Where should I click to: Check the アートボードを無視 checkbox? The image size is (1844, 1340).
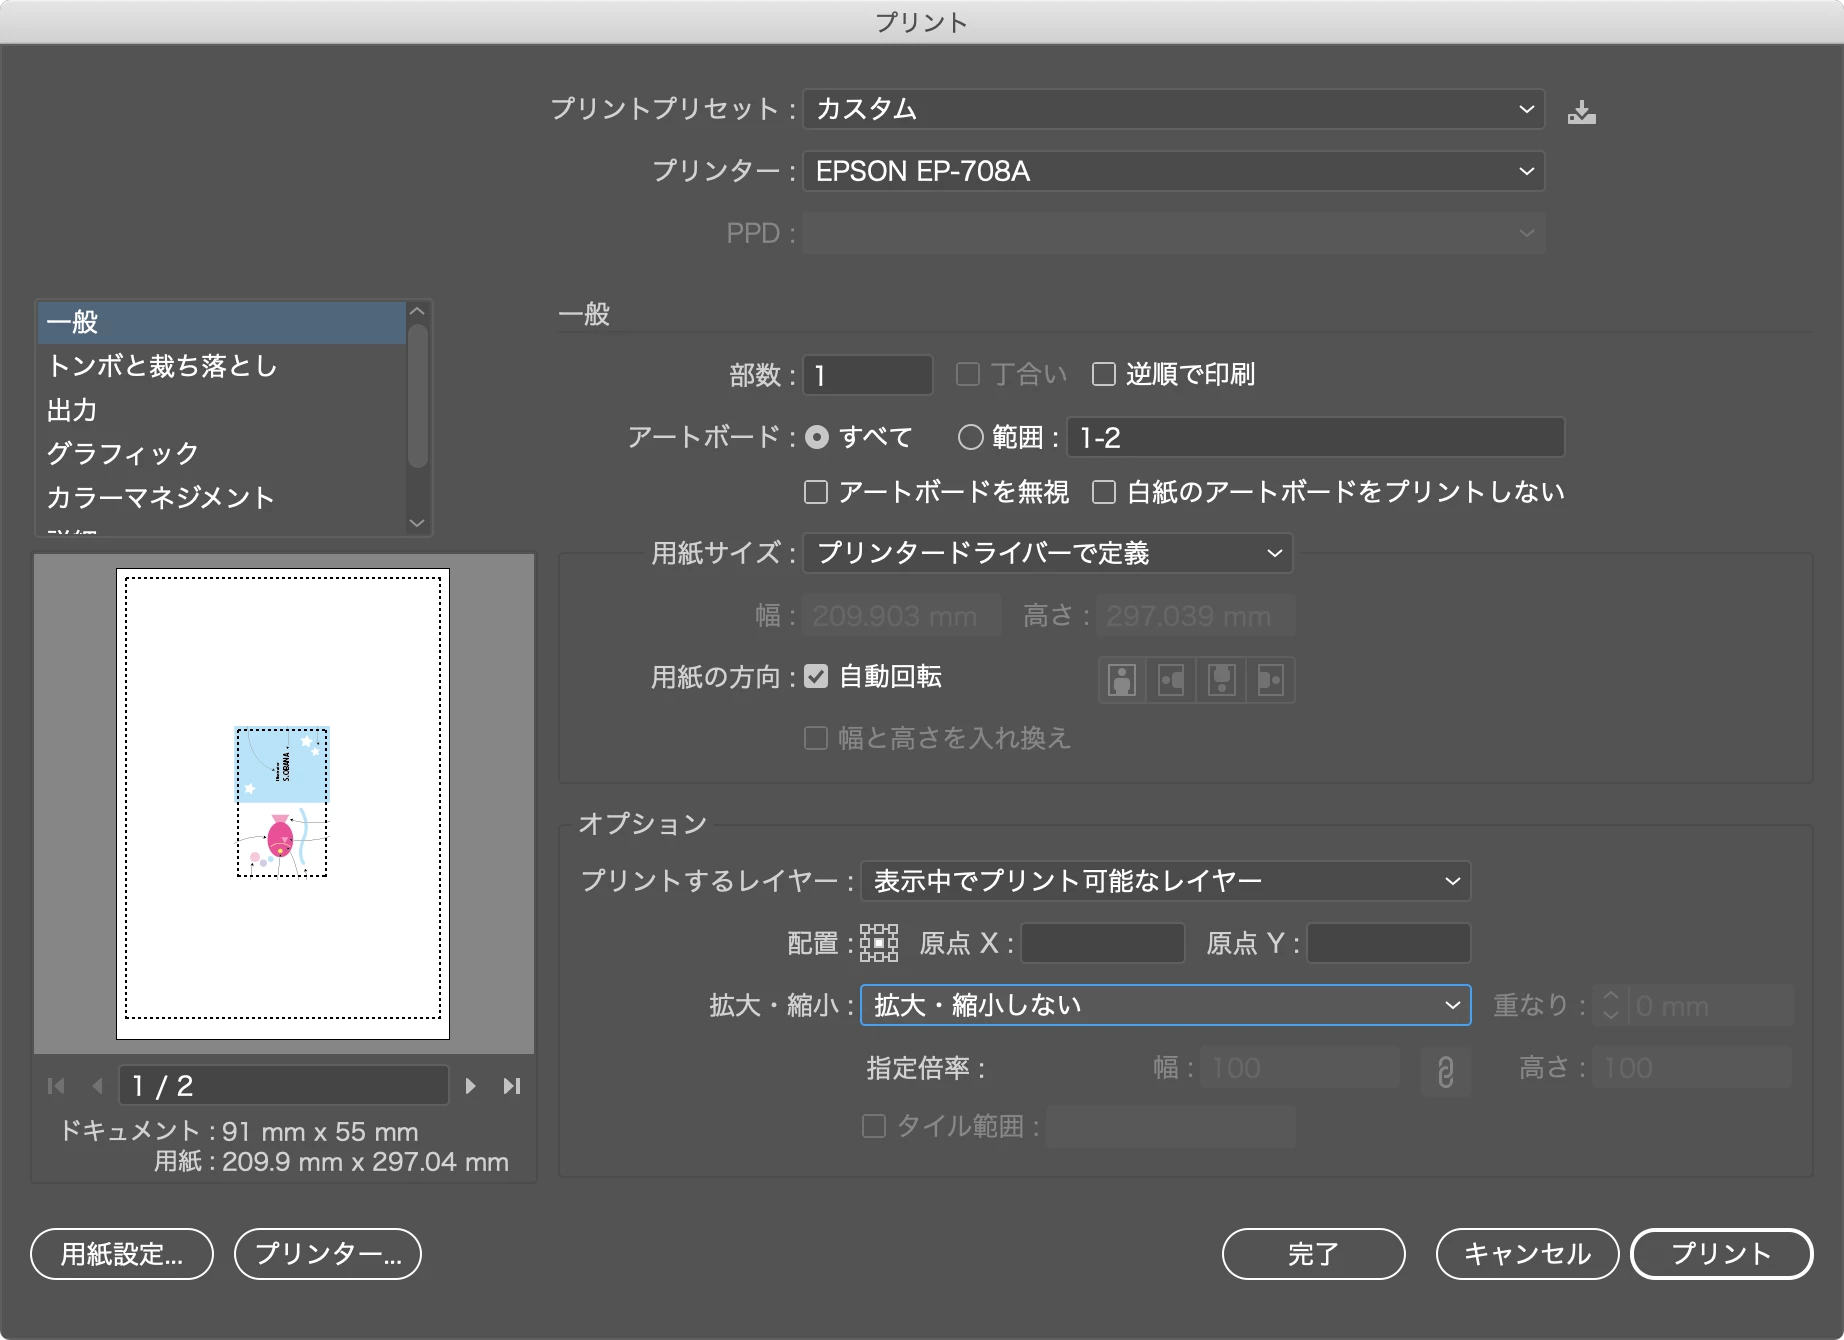pyautogui.click(x=816, y=492)
